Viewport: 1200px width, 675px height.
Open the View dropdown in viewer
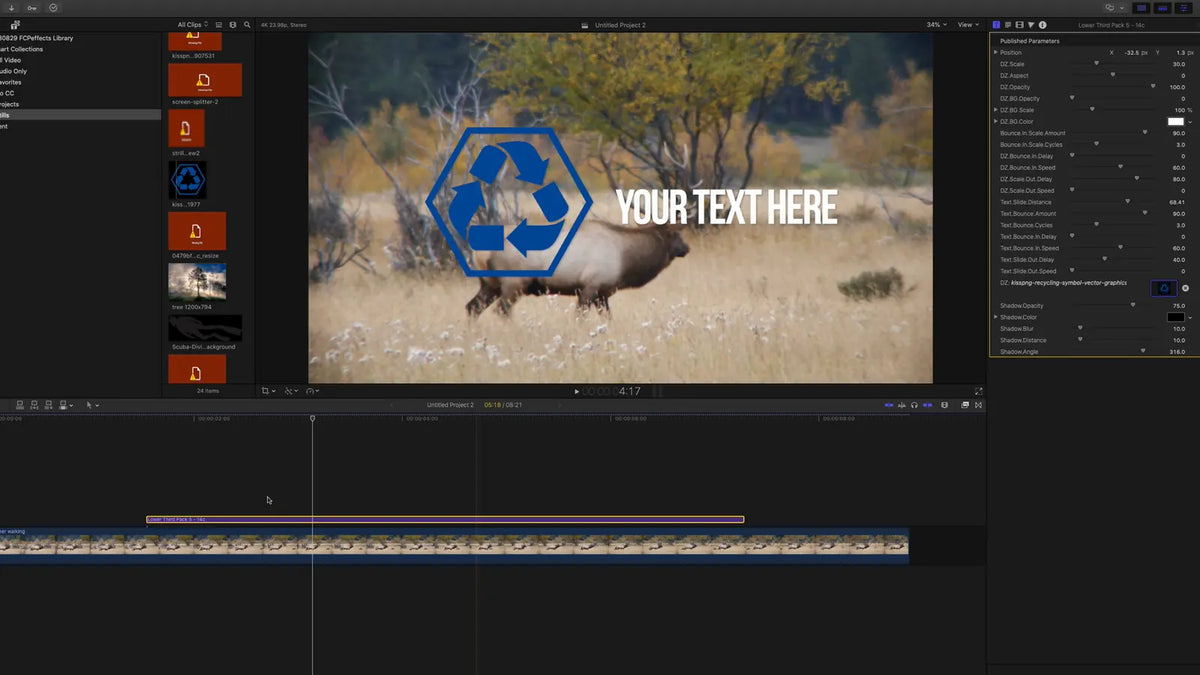pos(967,24)
